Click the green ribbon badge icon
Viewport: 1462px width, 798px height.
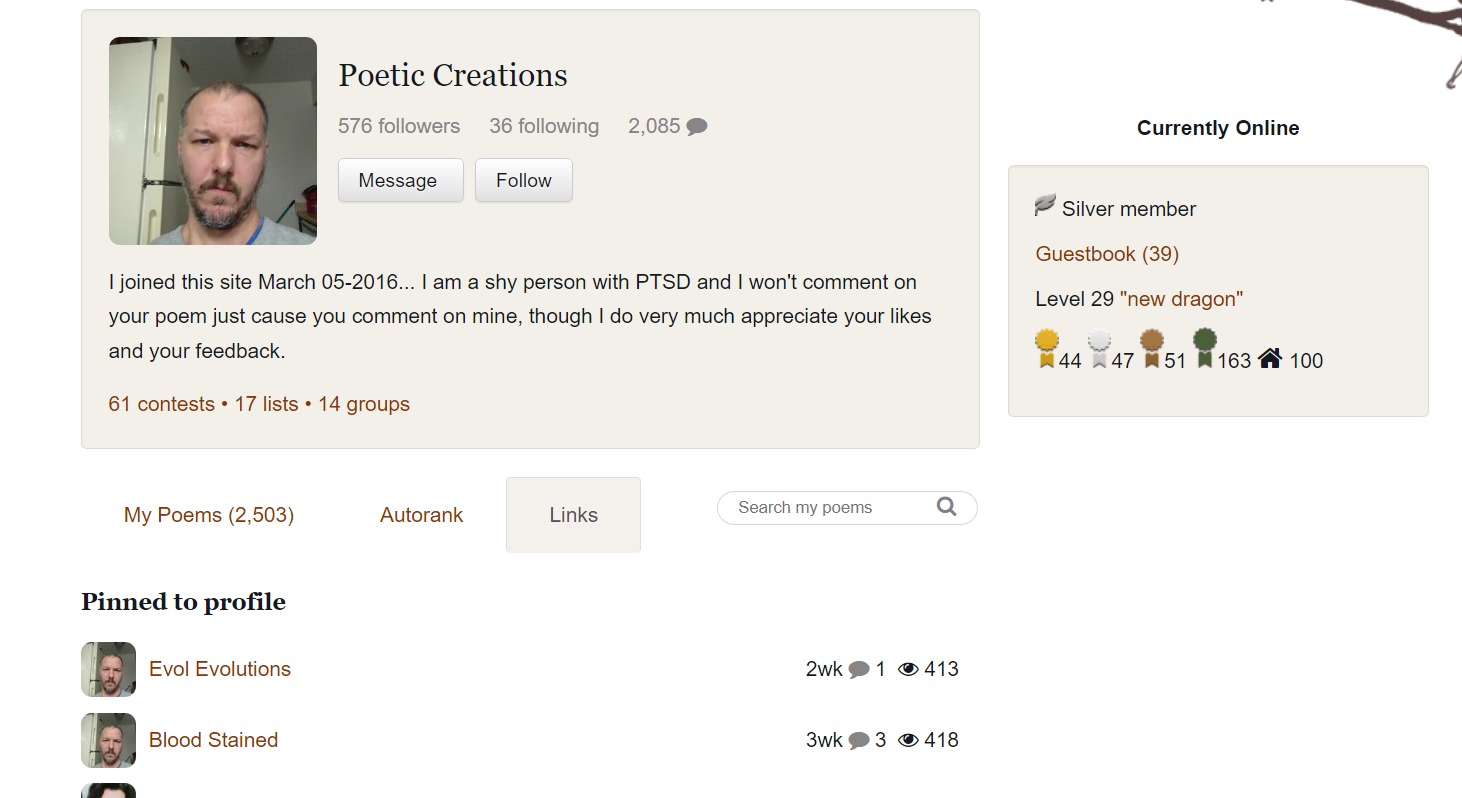pyautogui.click(x=1205, y=349)
